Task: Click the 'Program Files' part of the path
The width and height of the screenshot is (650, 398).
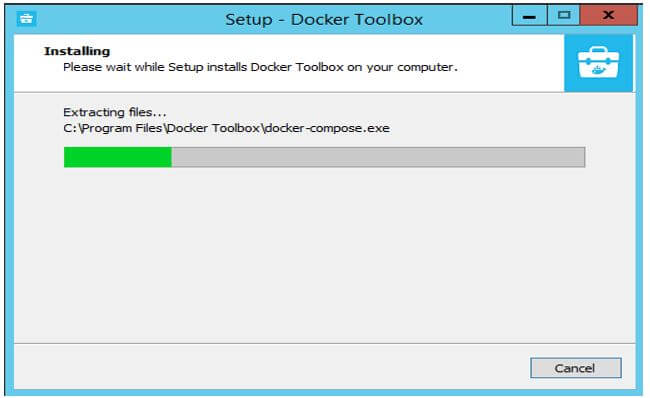Action: click(x=122, y=128)
